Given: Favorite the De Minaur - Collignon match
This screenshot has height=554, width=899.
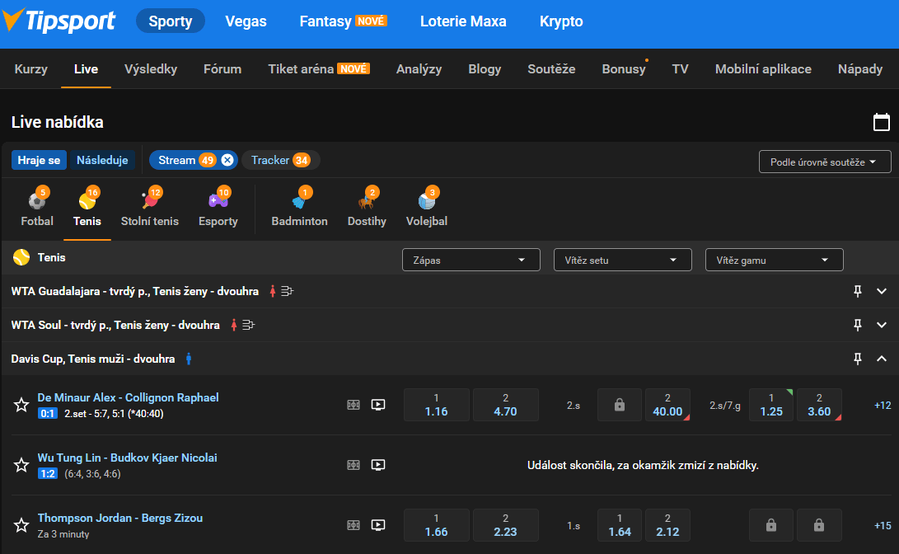Looking at the screenshot, I should (21, 405).
